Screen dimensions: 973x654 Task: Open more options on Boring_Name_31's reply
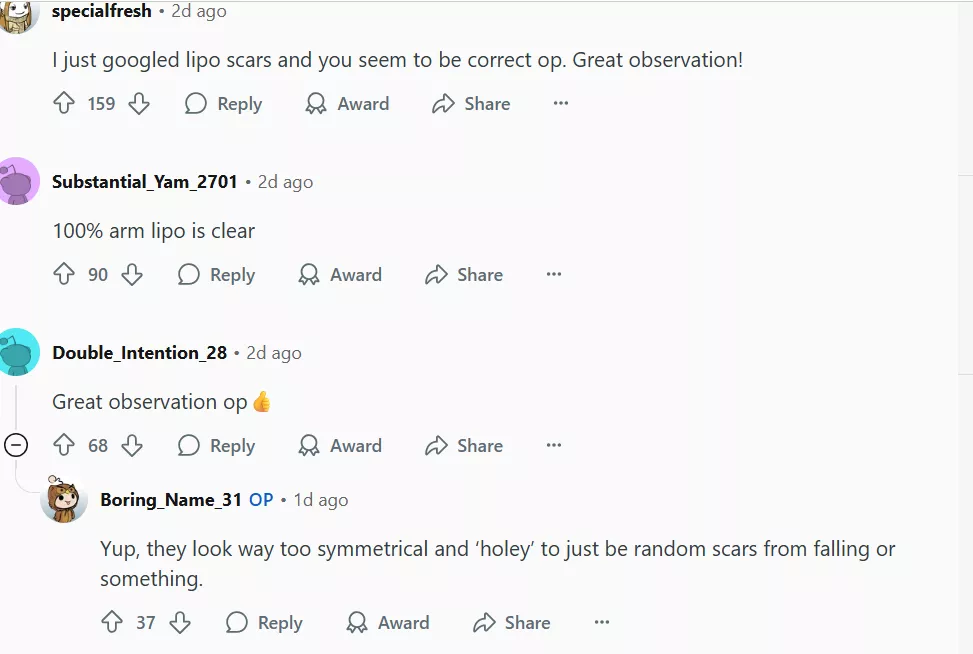coord(602,623)
